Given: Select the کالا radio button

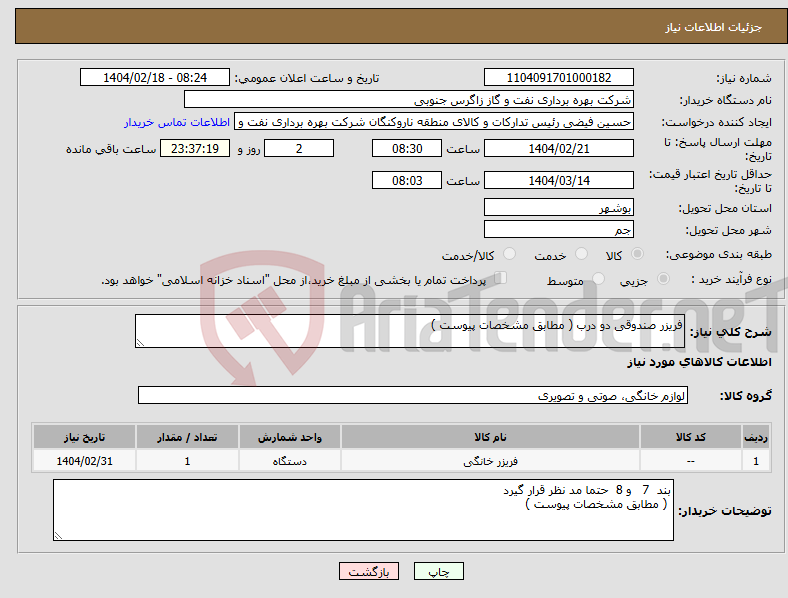Looking at the screenshot, I should [637, 254].
